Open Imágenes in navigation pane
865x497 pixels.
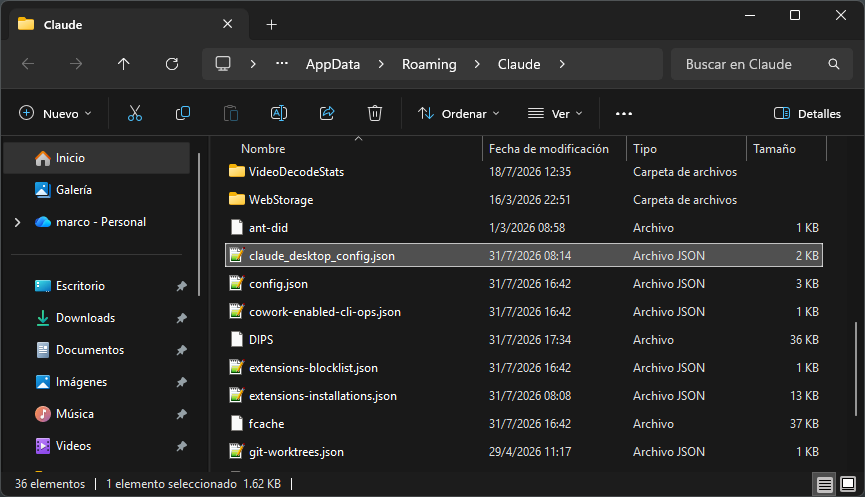[97, 382]
